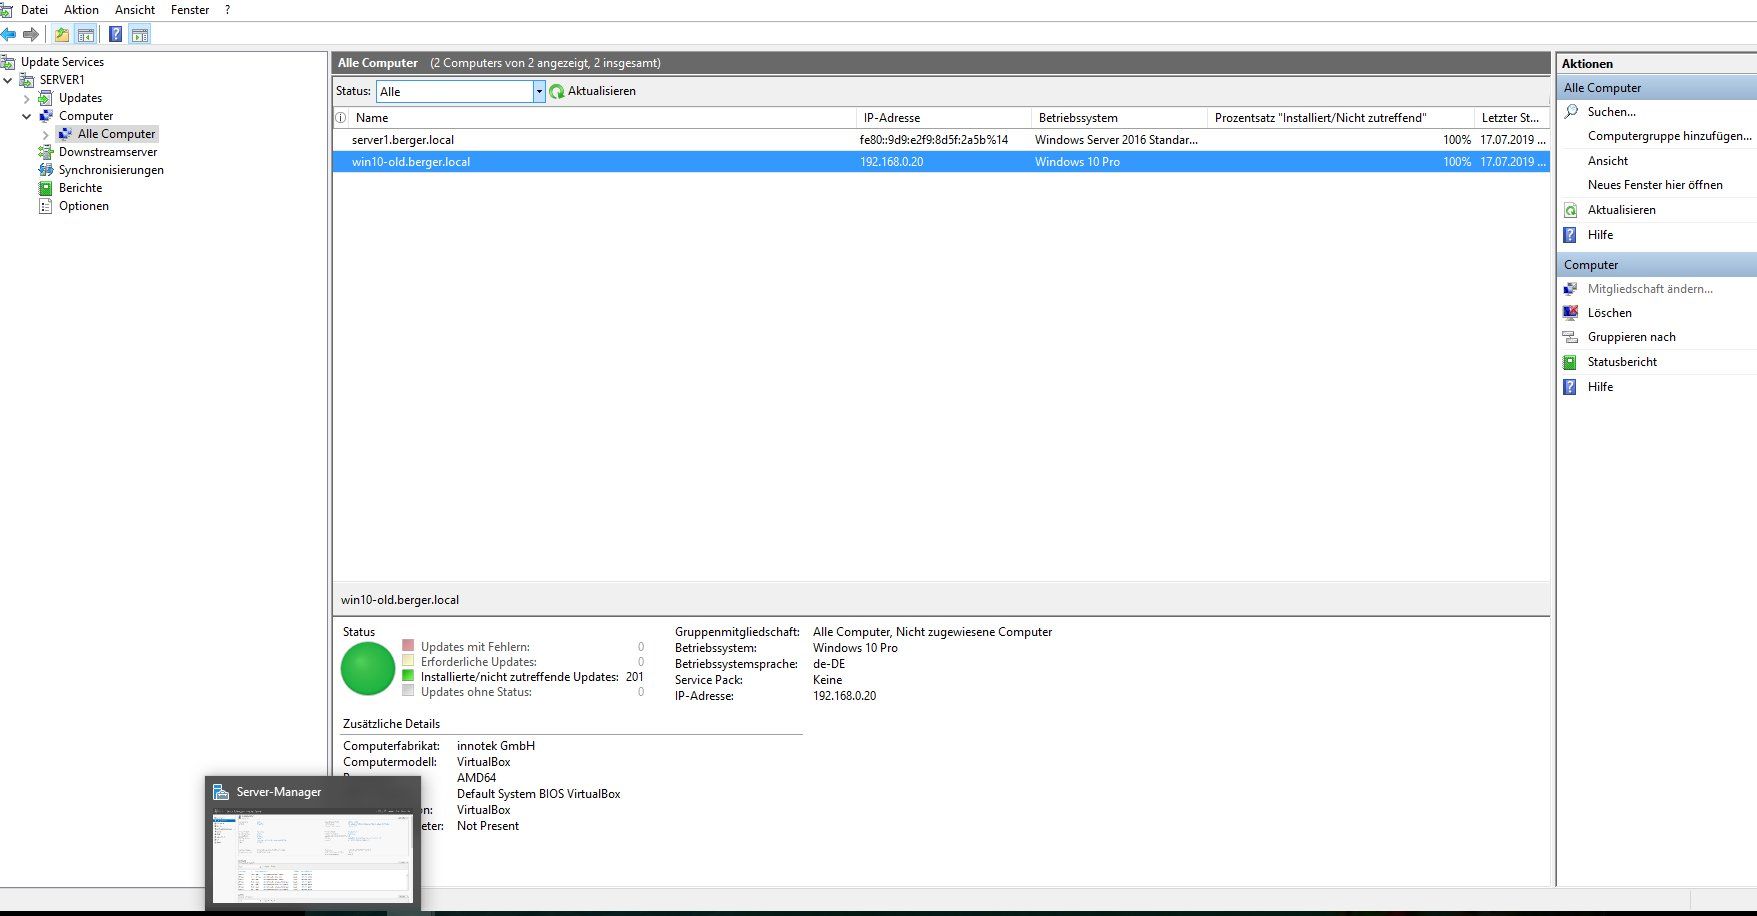Click the Updates node icon in tree

pyautogui.click(x=45, y=98)
